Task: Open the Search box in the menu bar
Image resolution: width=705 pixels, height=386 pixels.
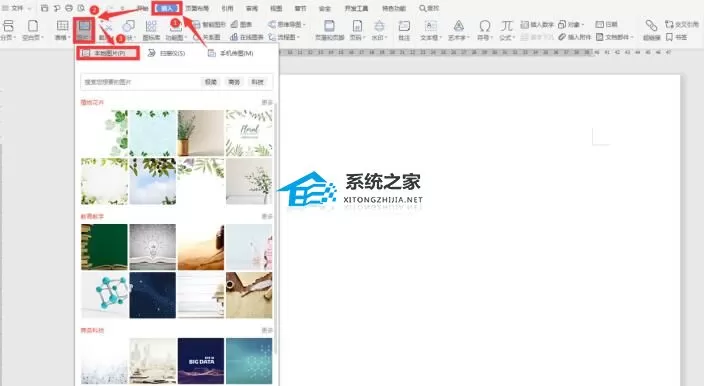Action: [x=429, y=8]
